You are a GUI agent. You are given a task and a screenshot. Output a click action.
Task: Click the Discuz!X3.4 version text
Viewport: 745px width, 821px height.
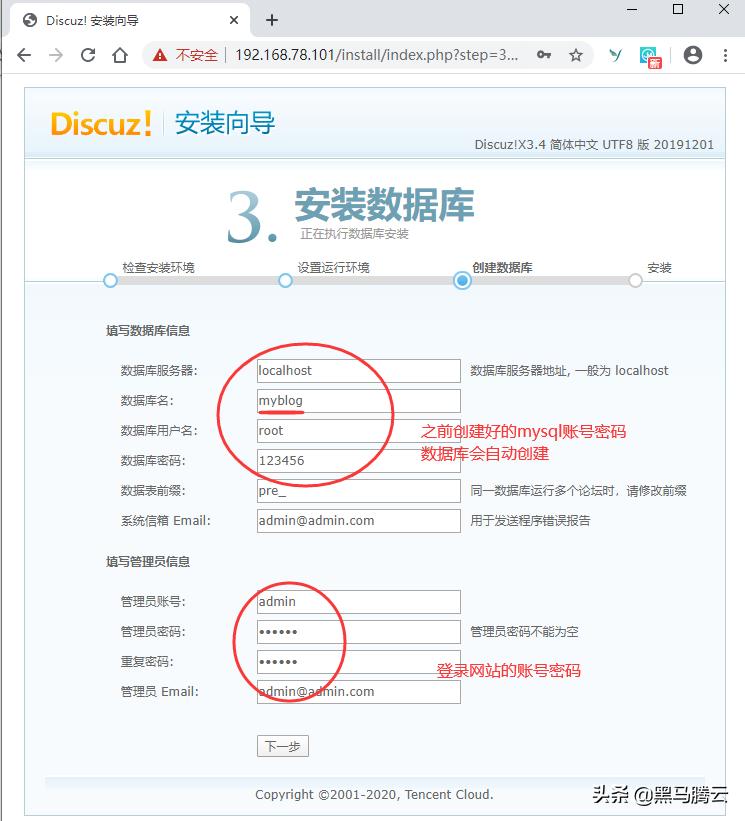click(594, 145)
